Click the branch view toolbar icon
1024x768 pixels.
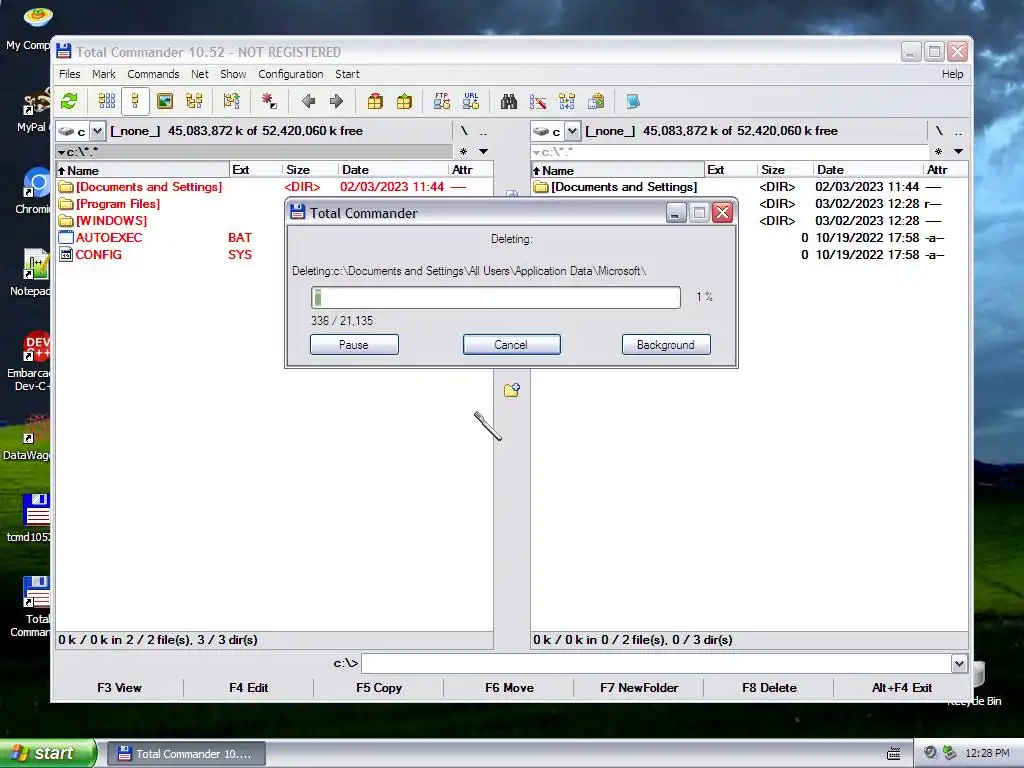point(231,101)
